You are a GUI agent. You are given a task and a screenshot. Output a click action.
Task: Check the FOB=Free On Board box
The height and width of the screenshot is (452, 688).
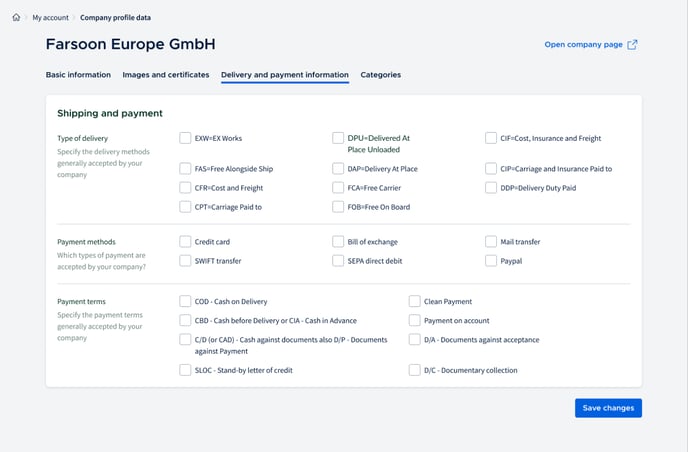click(338, 207)
